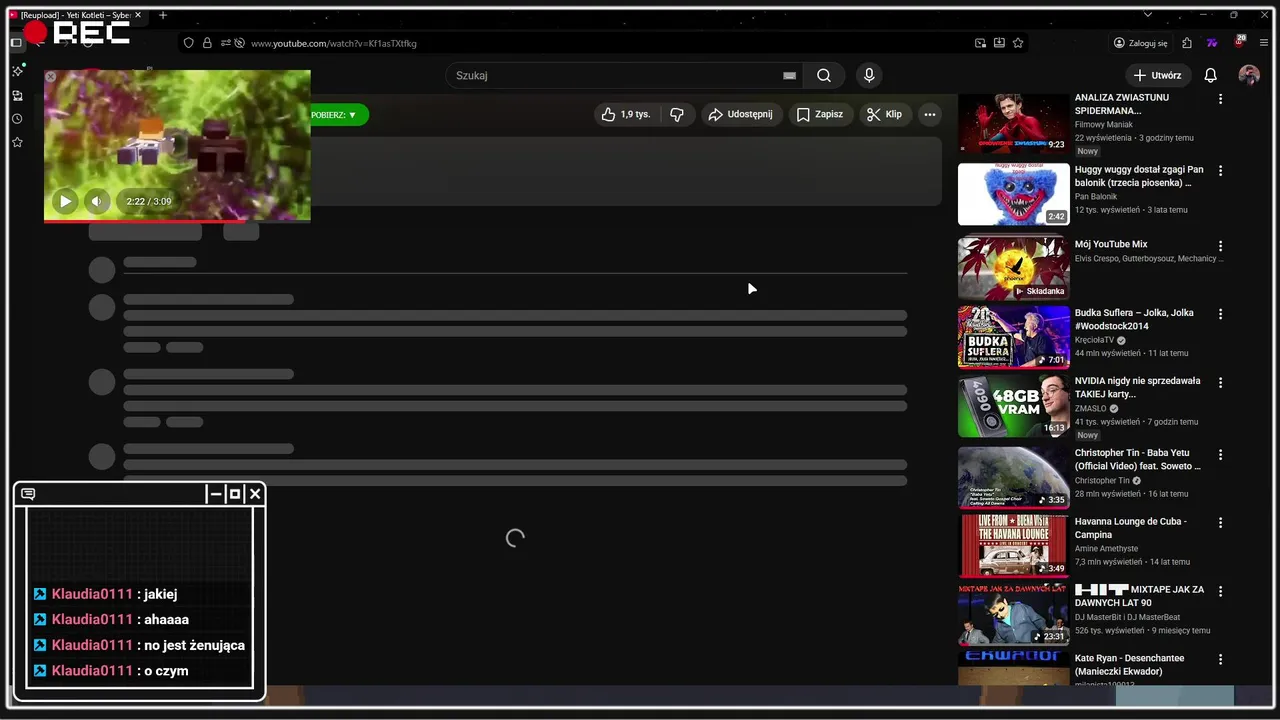The image size is (1280, 720).
Task: Open a new browser tab with plus
Action: tap(163, 15)
